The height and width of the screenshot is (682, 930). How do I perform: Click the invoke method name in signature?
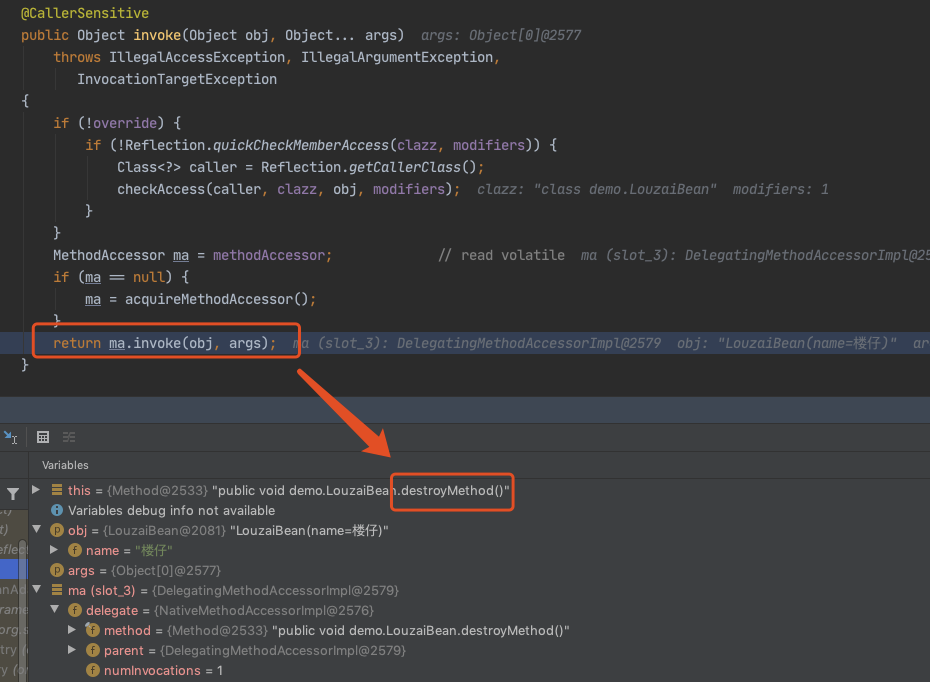tap(157, 36)
